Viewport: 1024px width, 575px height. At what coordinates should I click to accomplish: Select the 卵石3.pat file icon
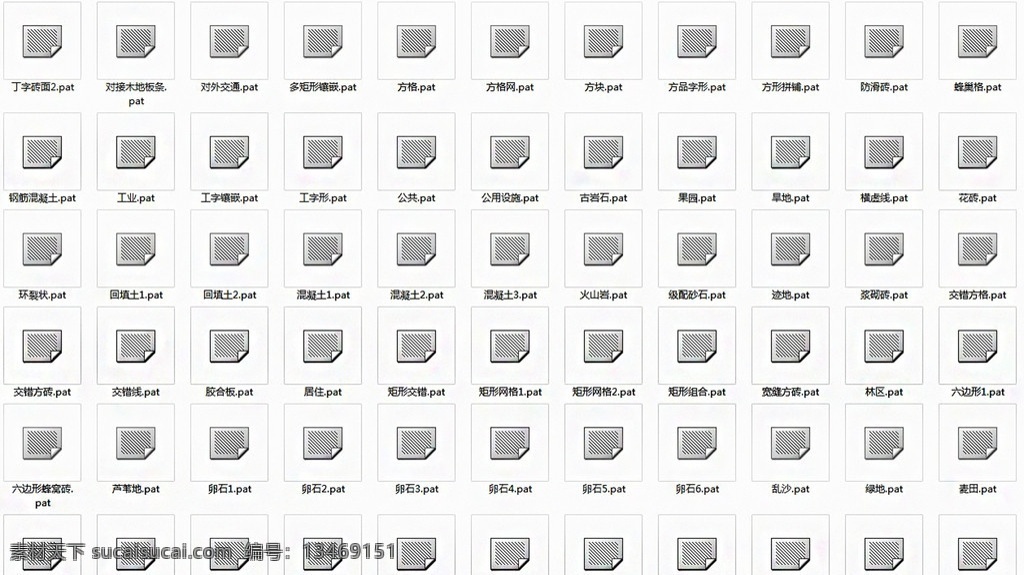417,442
